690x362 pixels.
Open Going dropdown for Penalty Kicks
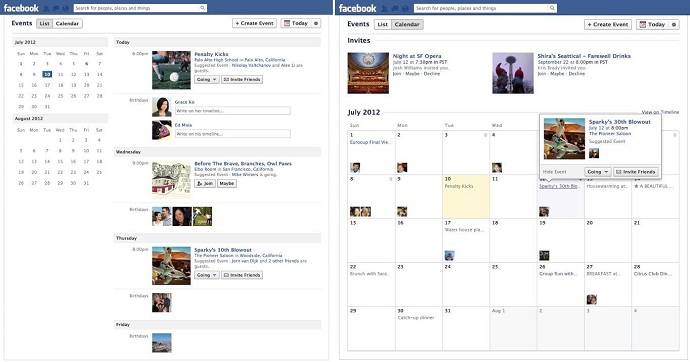pos(206,80)
